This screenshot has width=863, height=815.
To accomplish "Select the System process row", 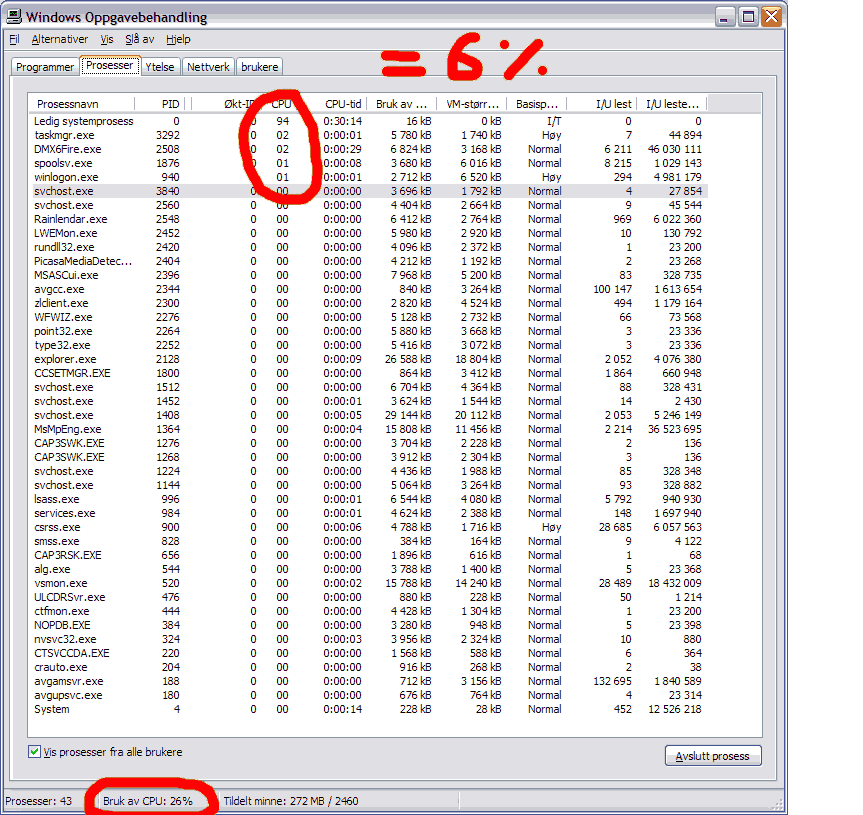I will (x=368, y=709).
